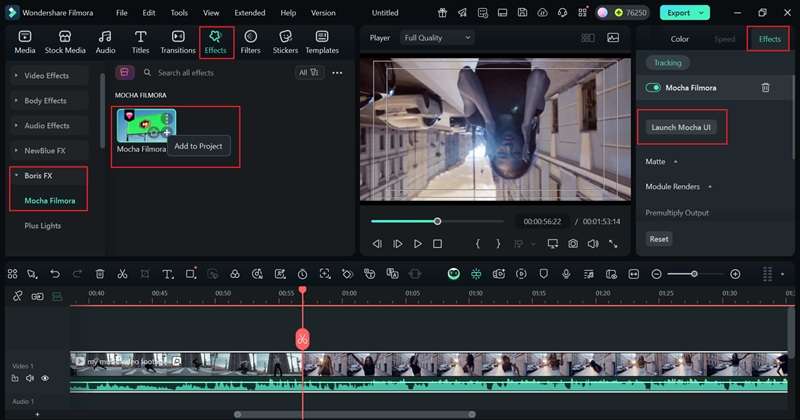Click the timeline zoom slider handle
Image resolution: width=800 pixels, height=420 pixels.
pos(694,274)
